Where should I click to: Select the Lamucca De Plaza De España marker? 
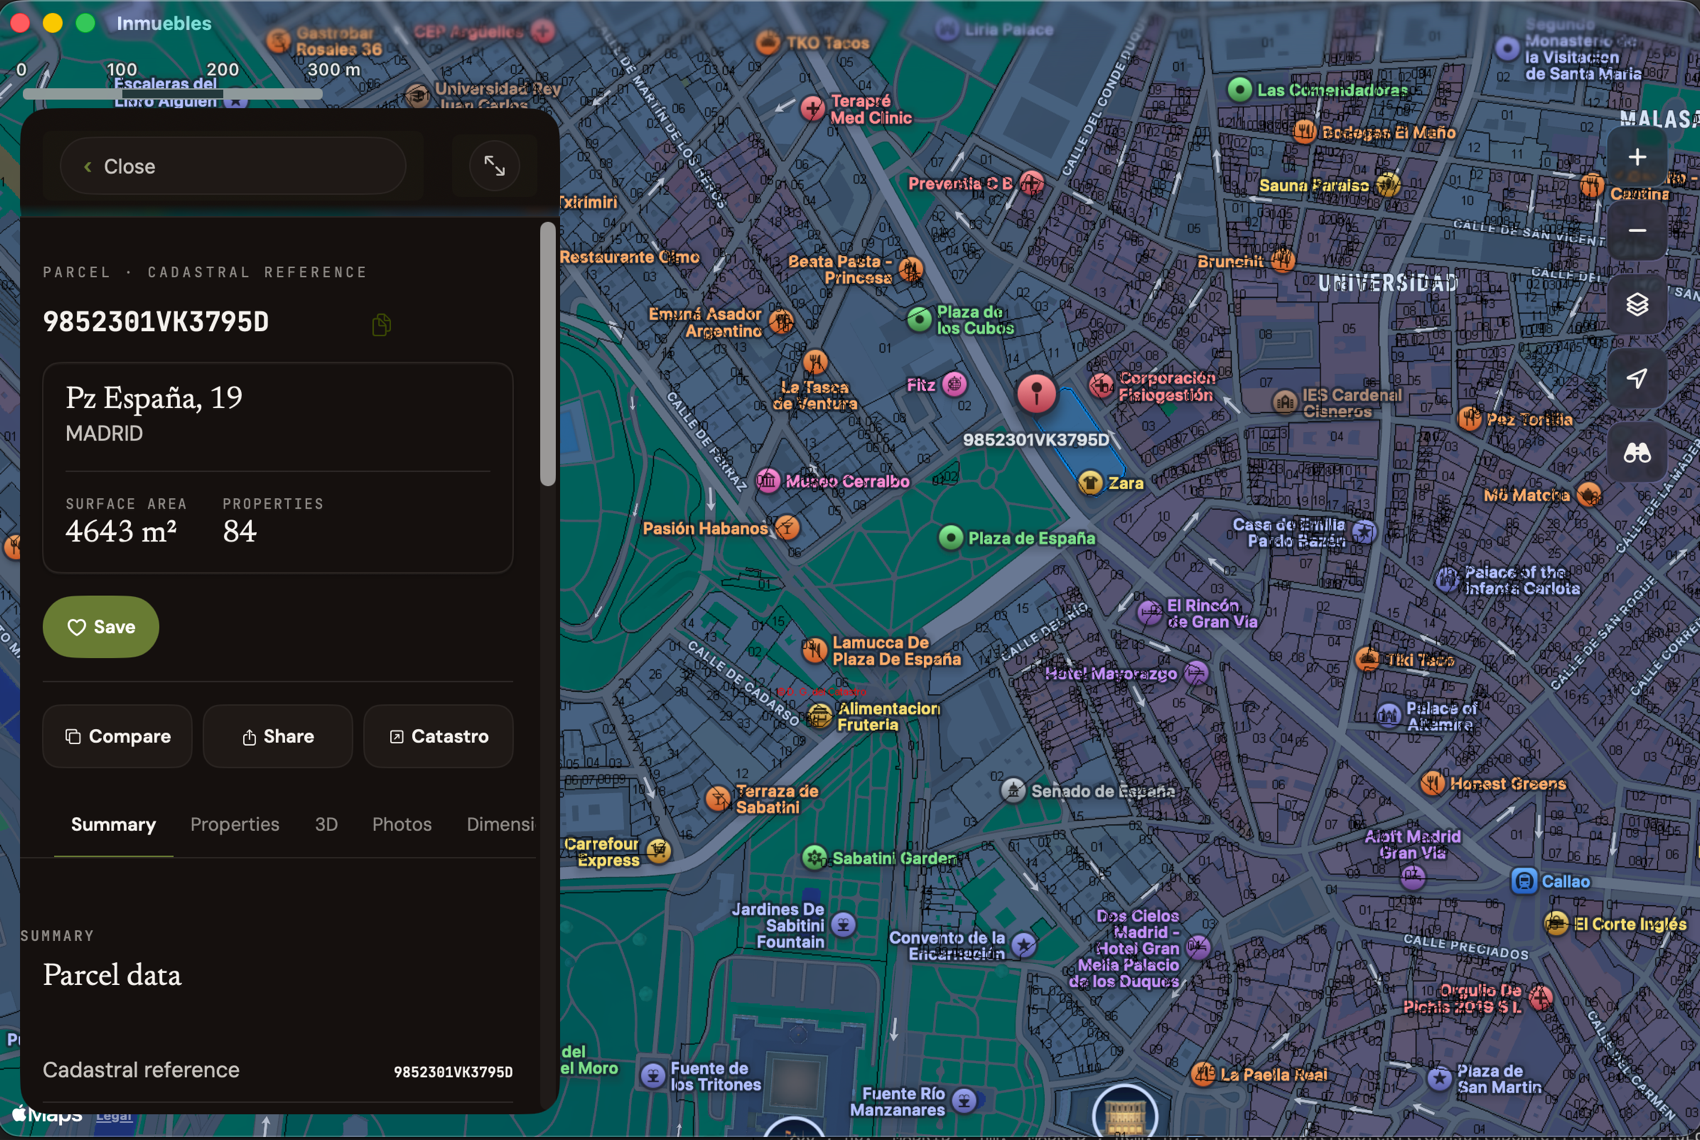[x=815, y=650]
